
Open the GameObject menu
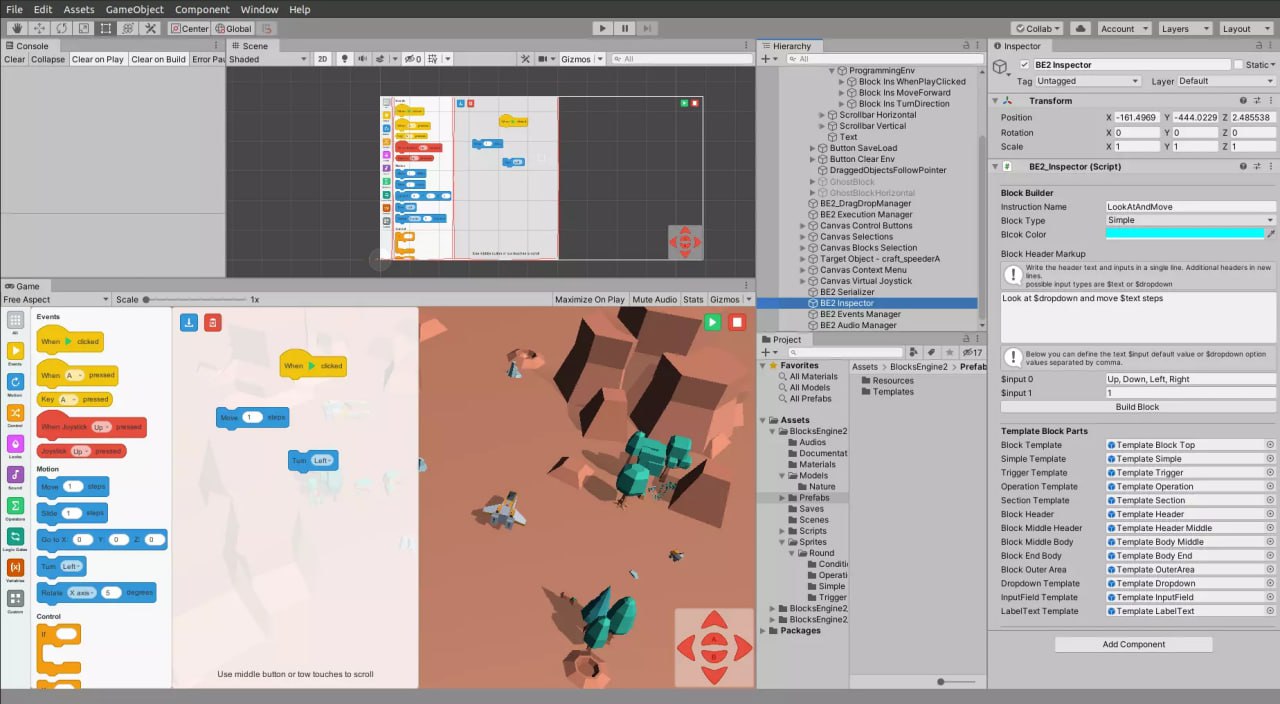(x=134, y=9)
